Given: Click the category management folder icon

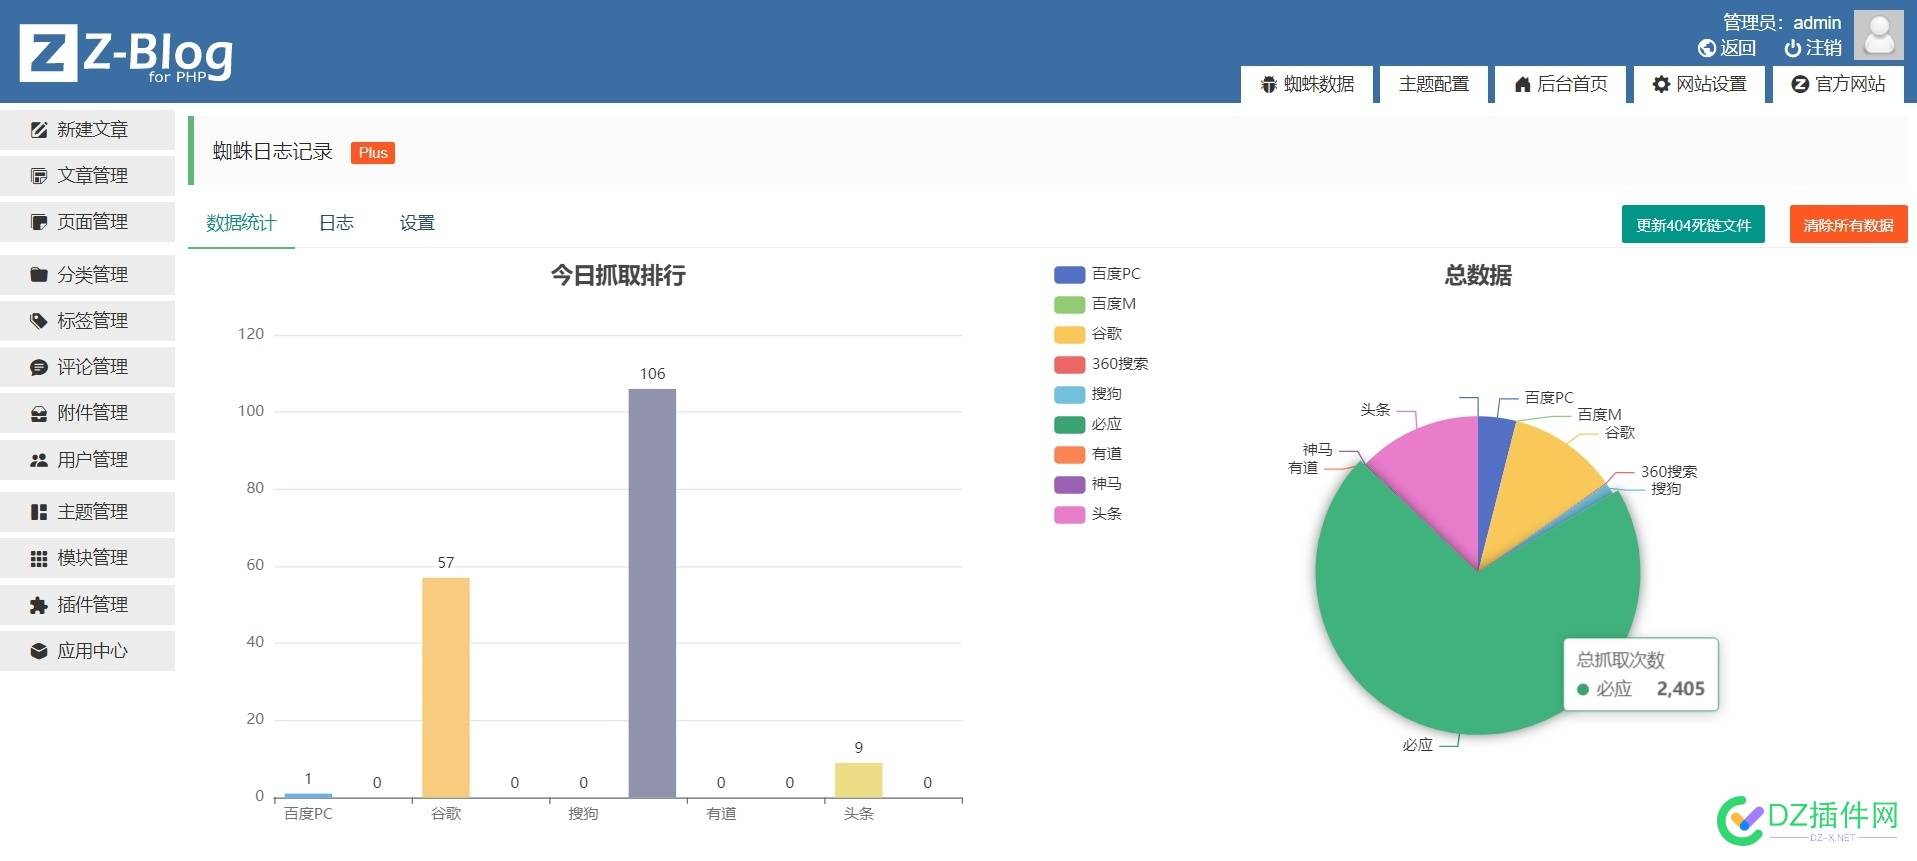Looking at the screenshot, I should 39,275.
